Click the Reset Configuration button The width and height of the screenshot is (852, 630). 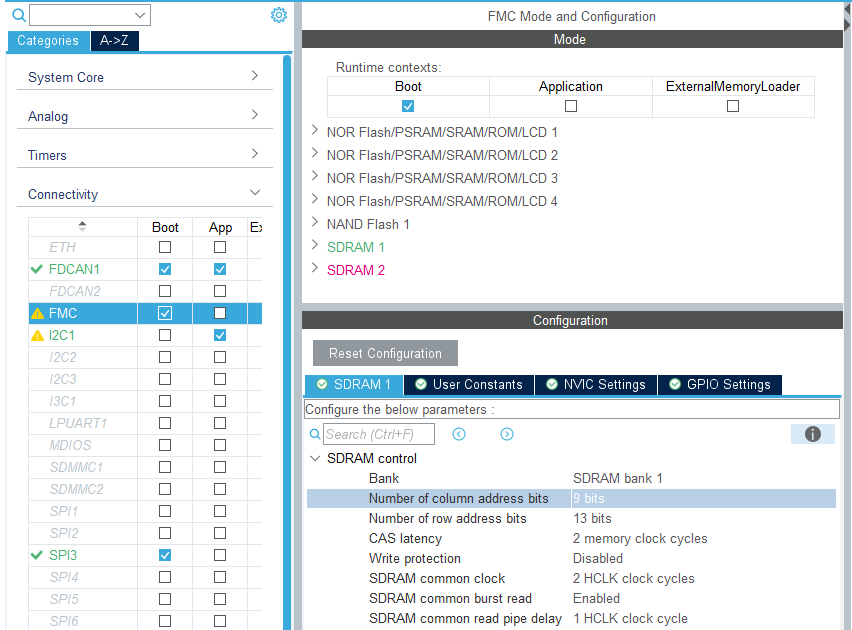coord(384,353)
